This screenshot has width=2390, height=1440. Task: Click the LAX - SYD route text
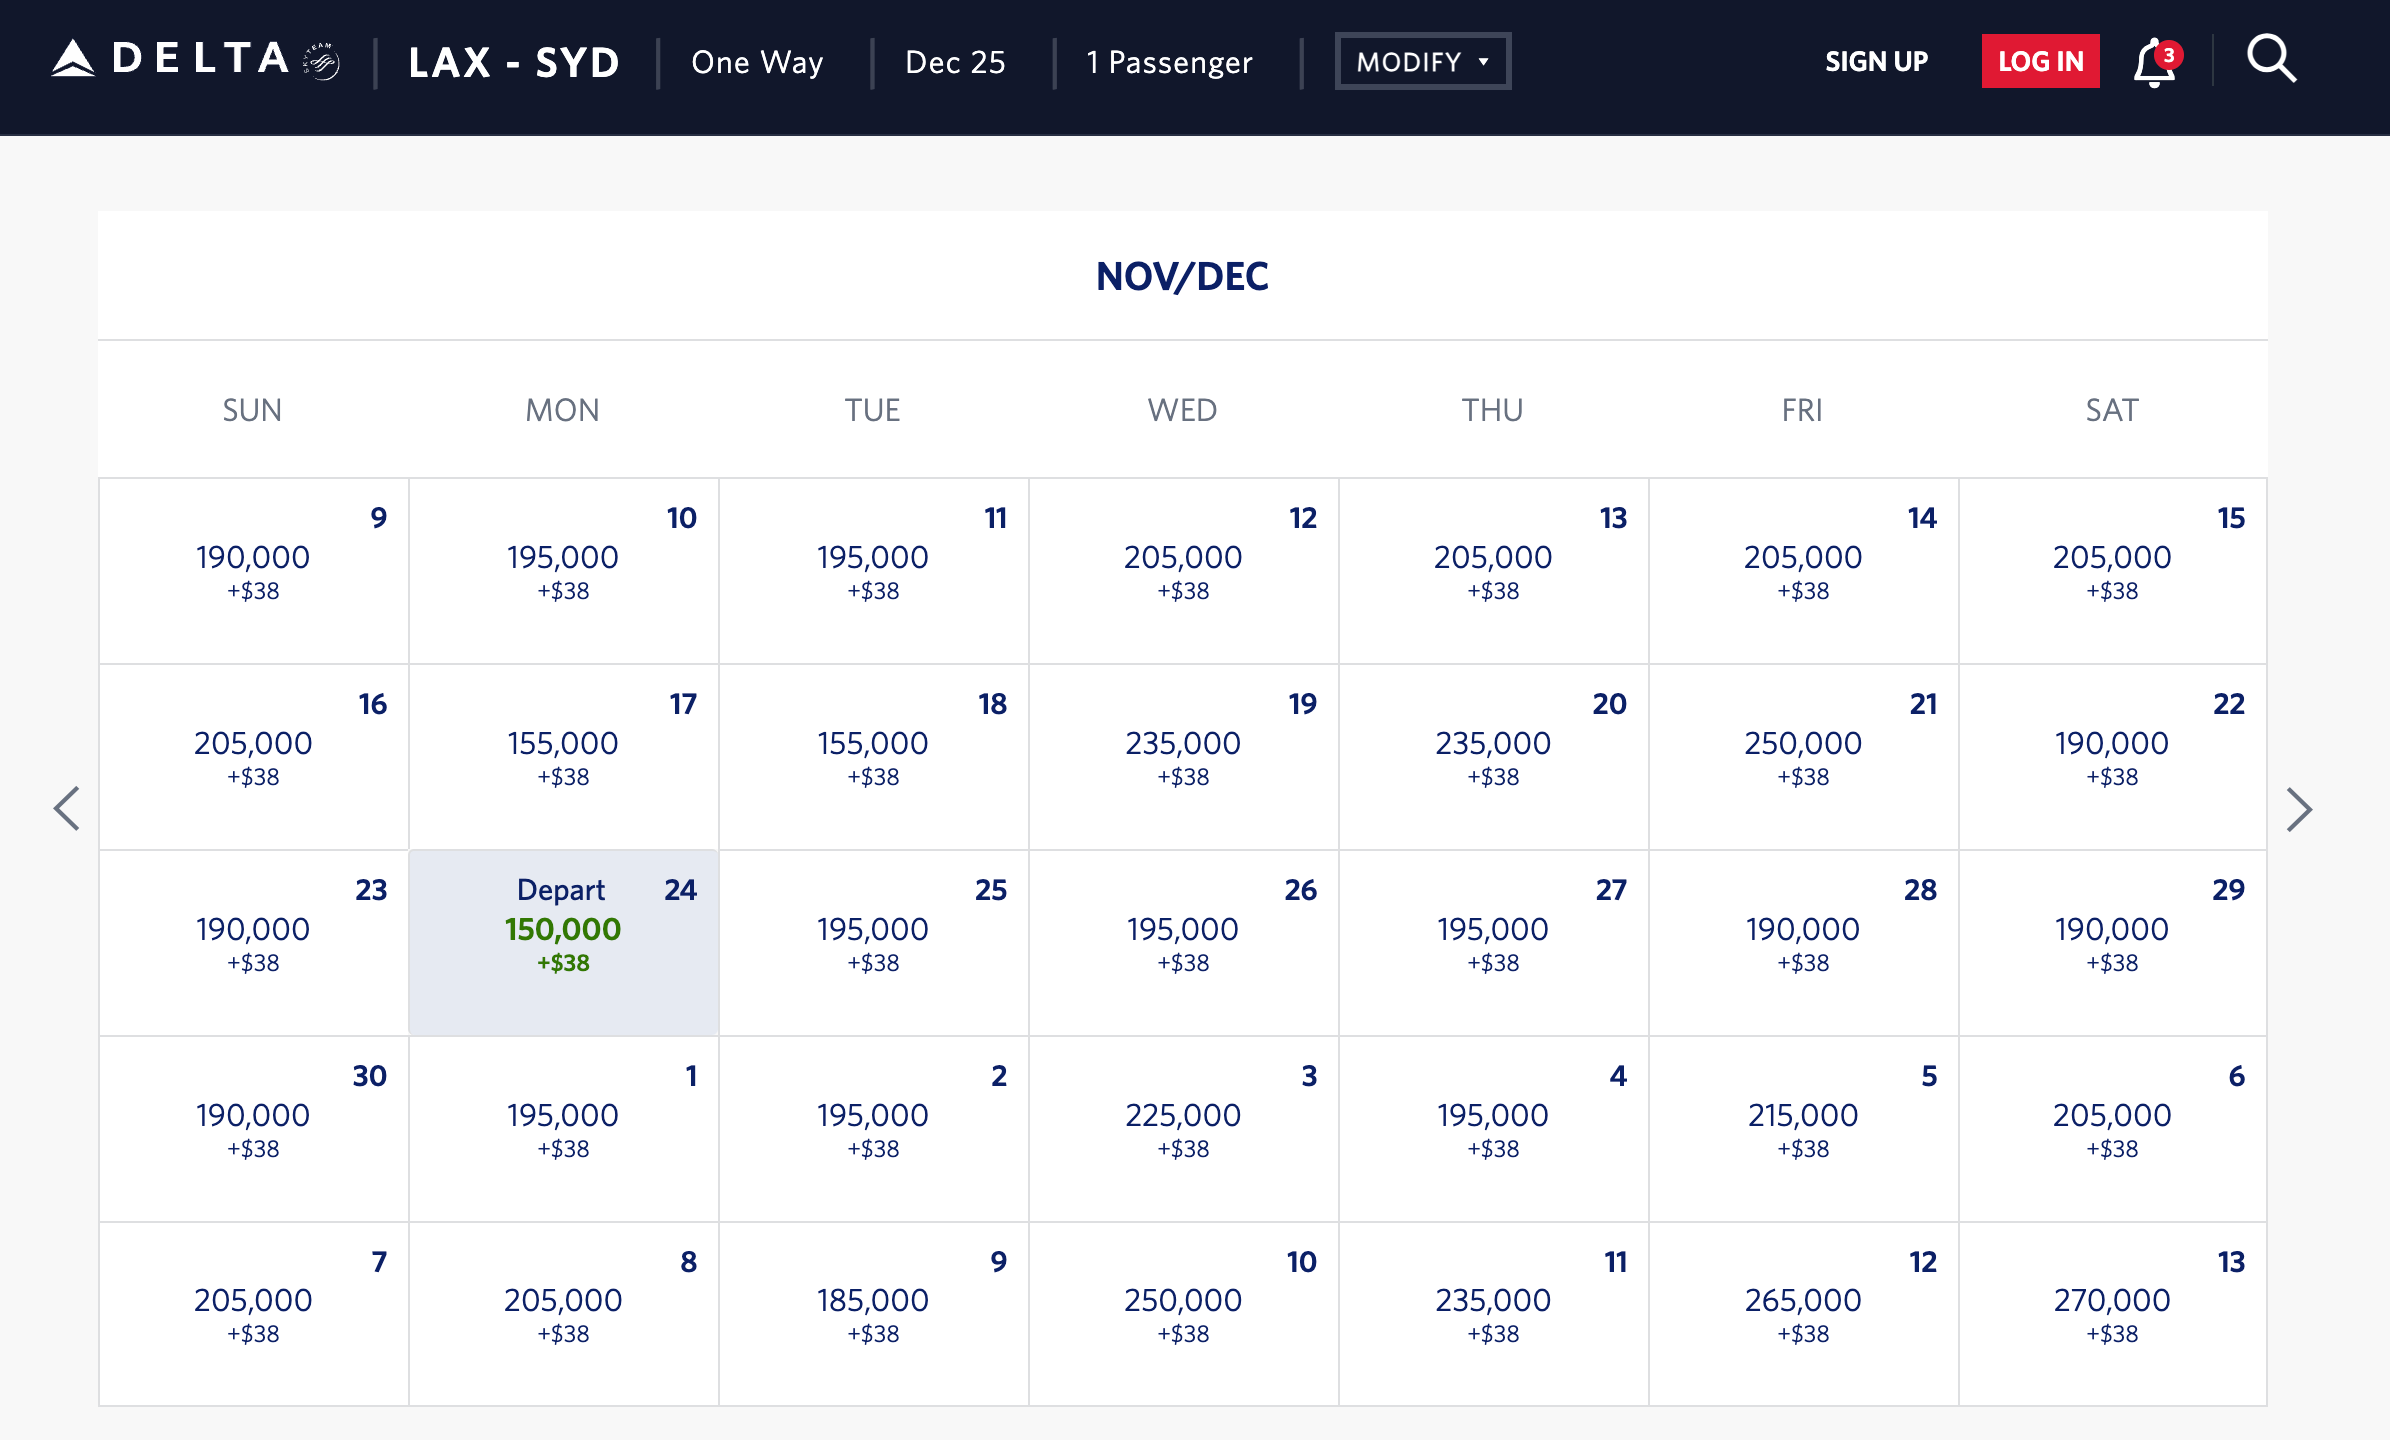click(515, 62)
